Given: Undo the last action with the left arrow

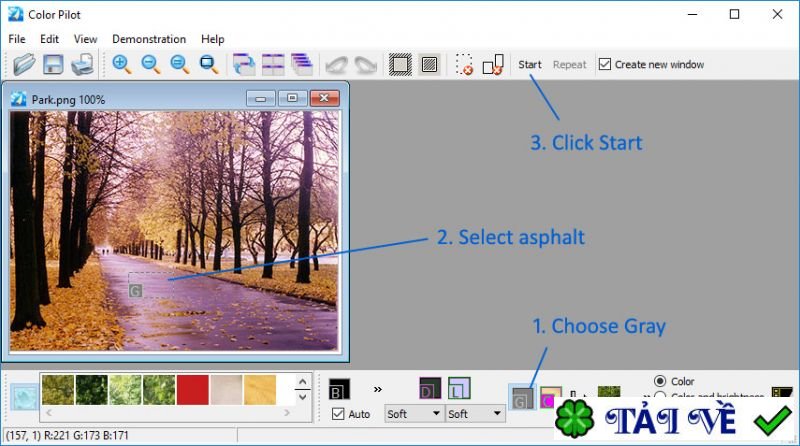Looking at the screenshot, I should (337, 65).
